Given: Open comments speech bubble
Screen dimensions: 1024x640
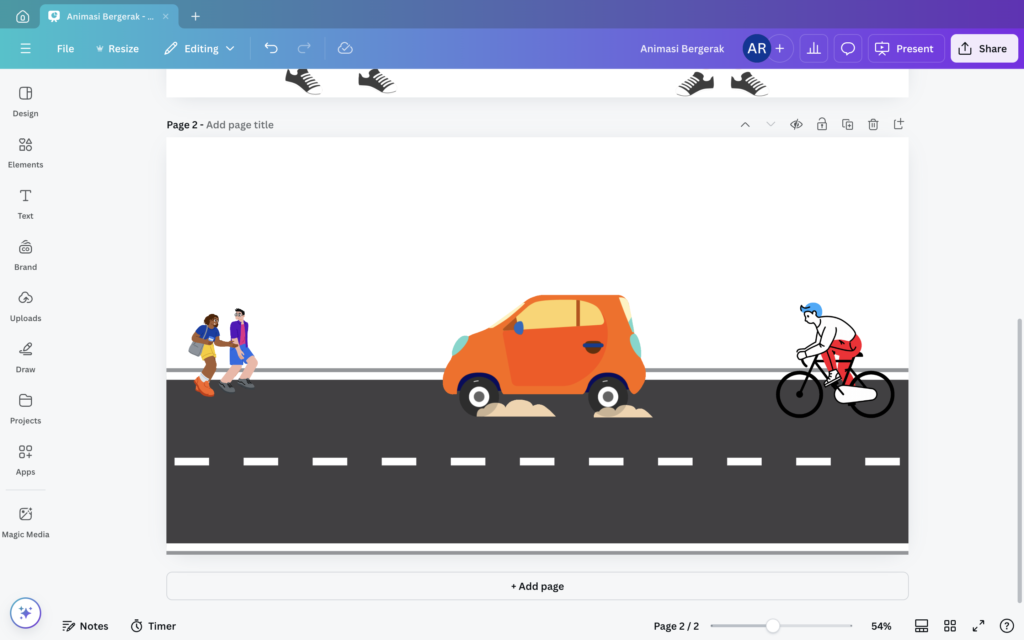Looking at the screenshot, I should coord(848,48).
